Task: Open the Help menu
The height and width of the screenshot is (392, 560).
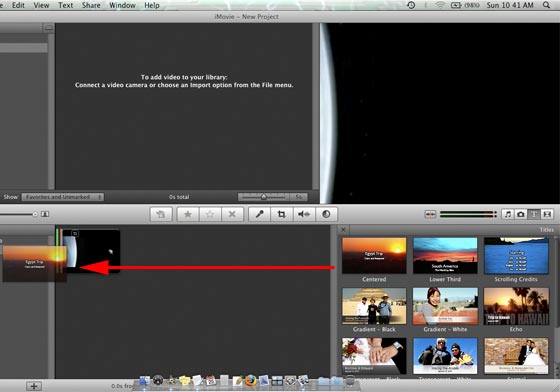Action: pos(152,5)
